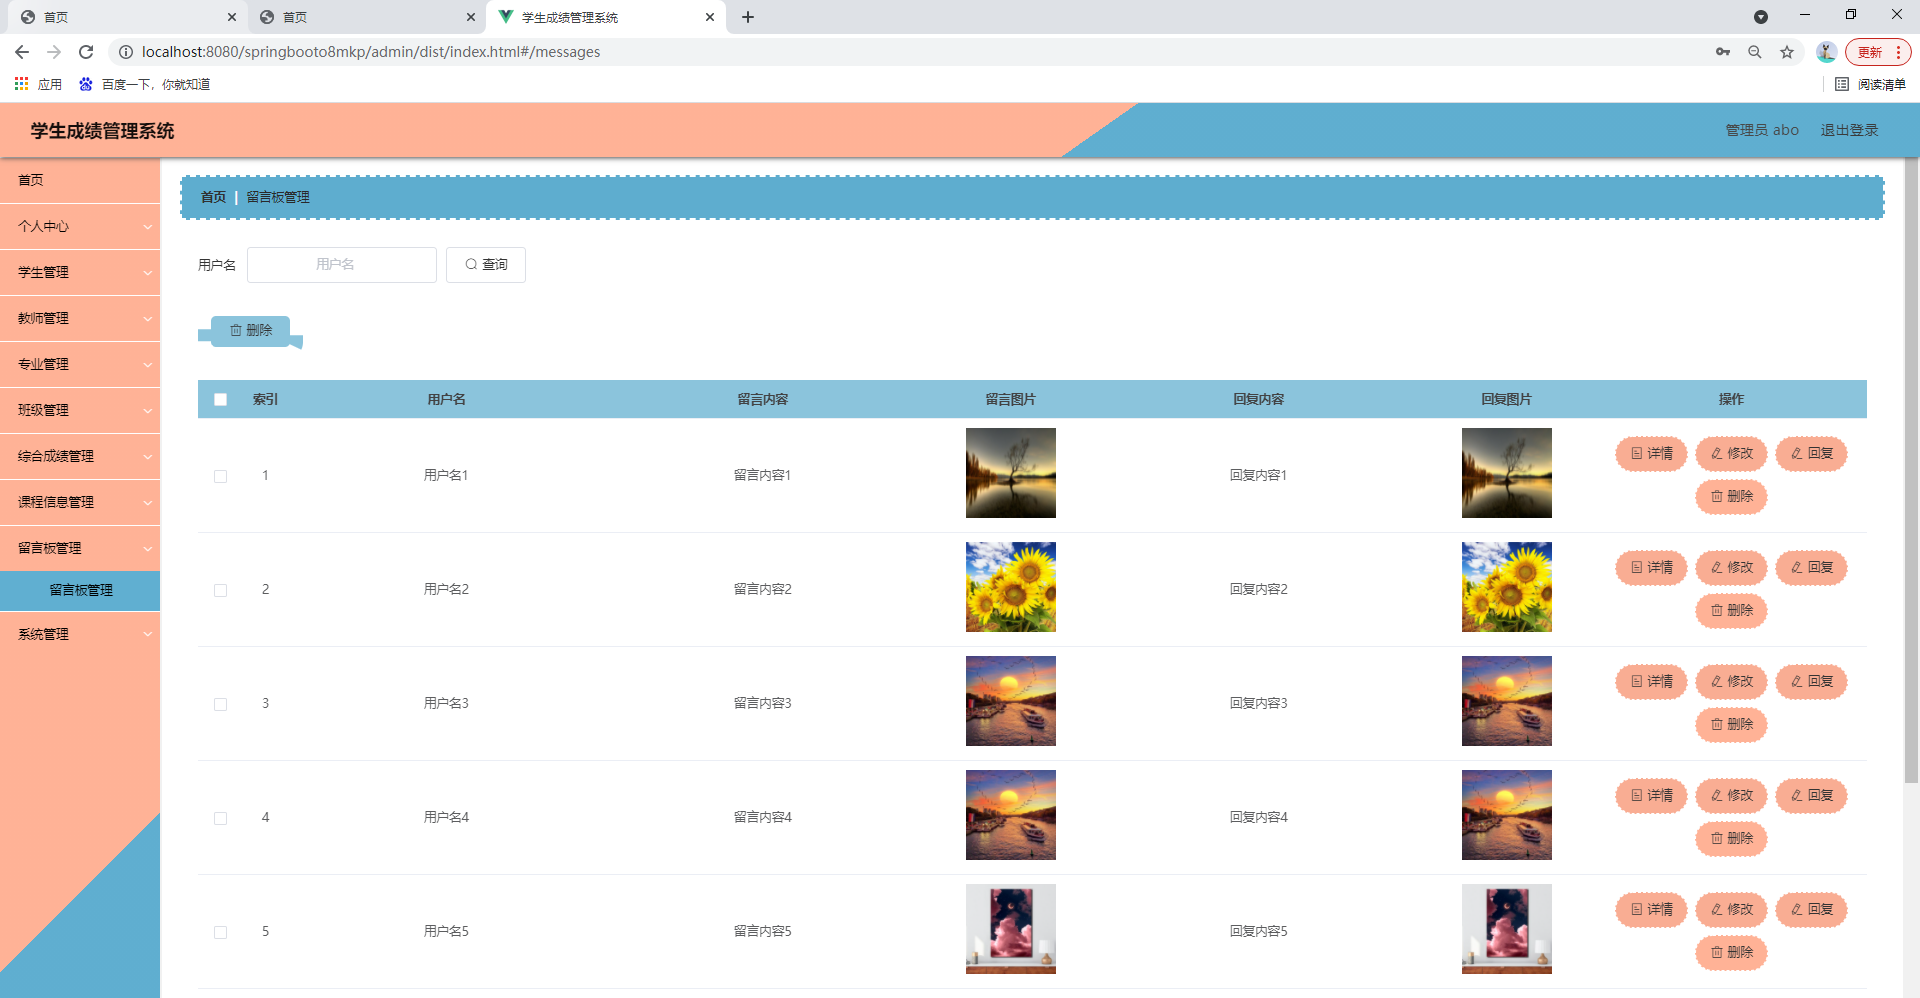Screen dimensions: 1920x998
Task: Click the trash 删除 button above table
Action: [x=251, y=331]
